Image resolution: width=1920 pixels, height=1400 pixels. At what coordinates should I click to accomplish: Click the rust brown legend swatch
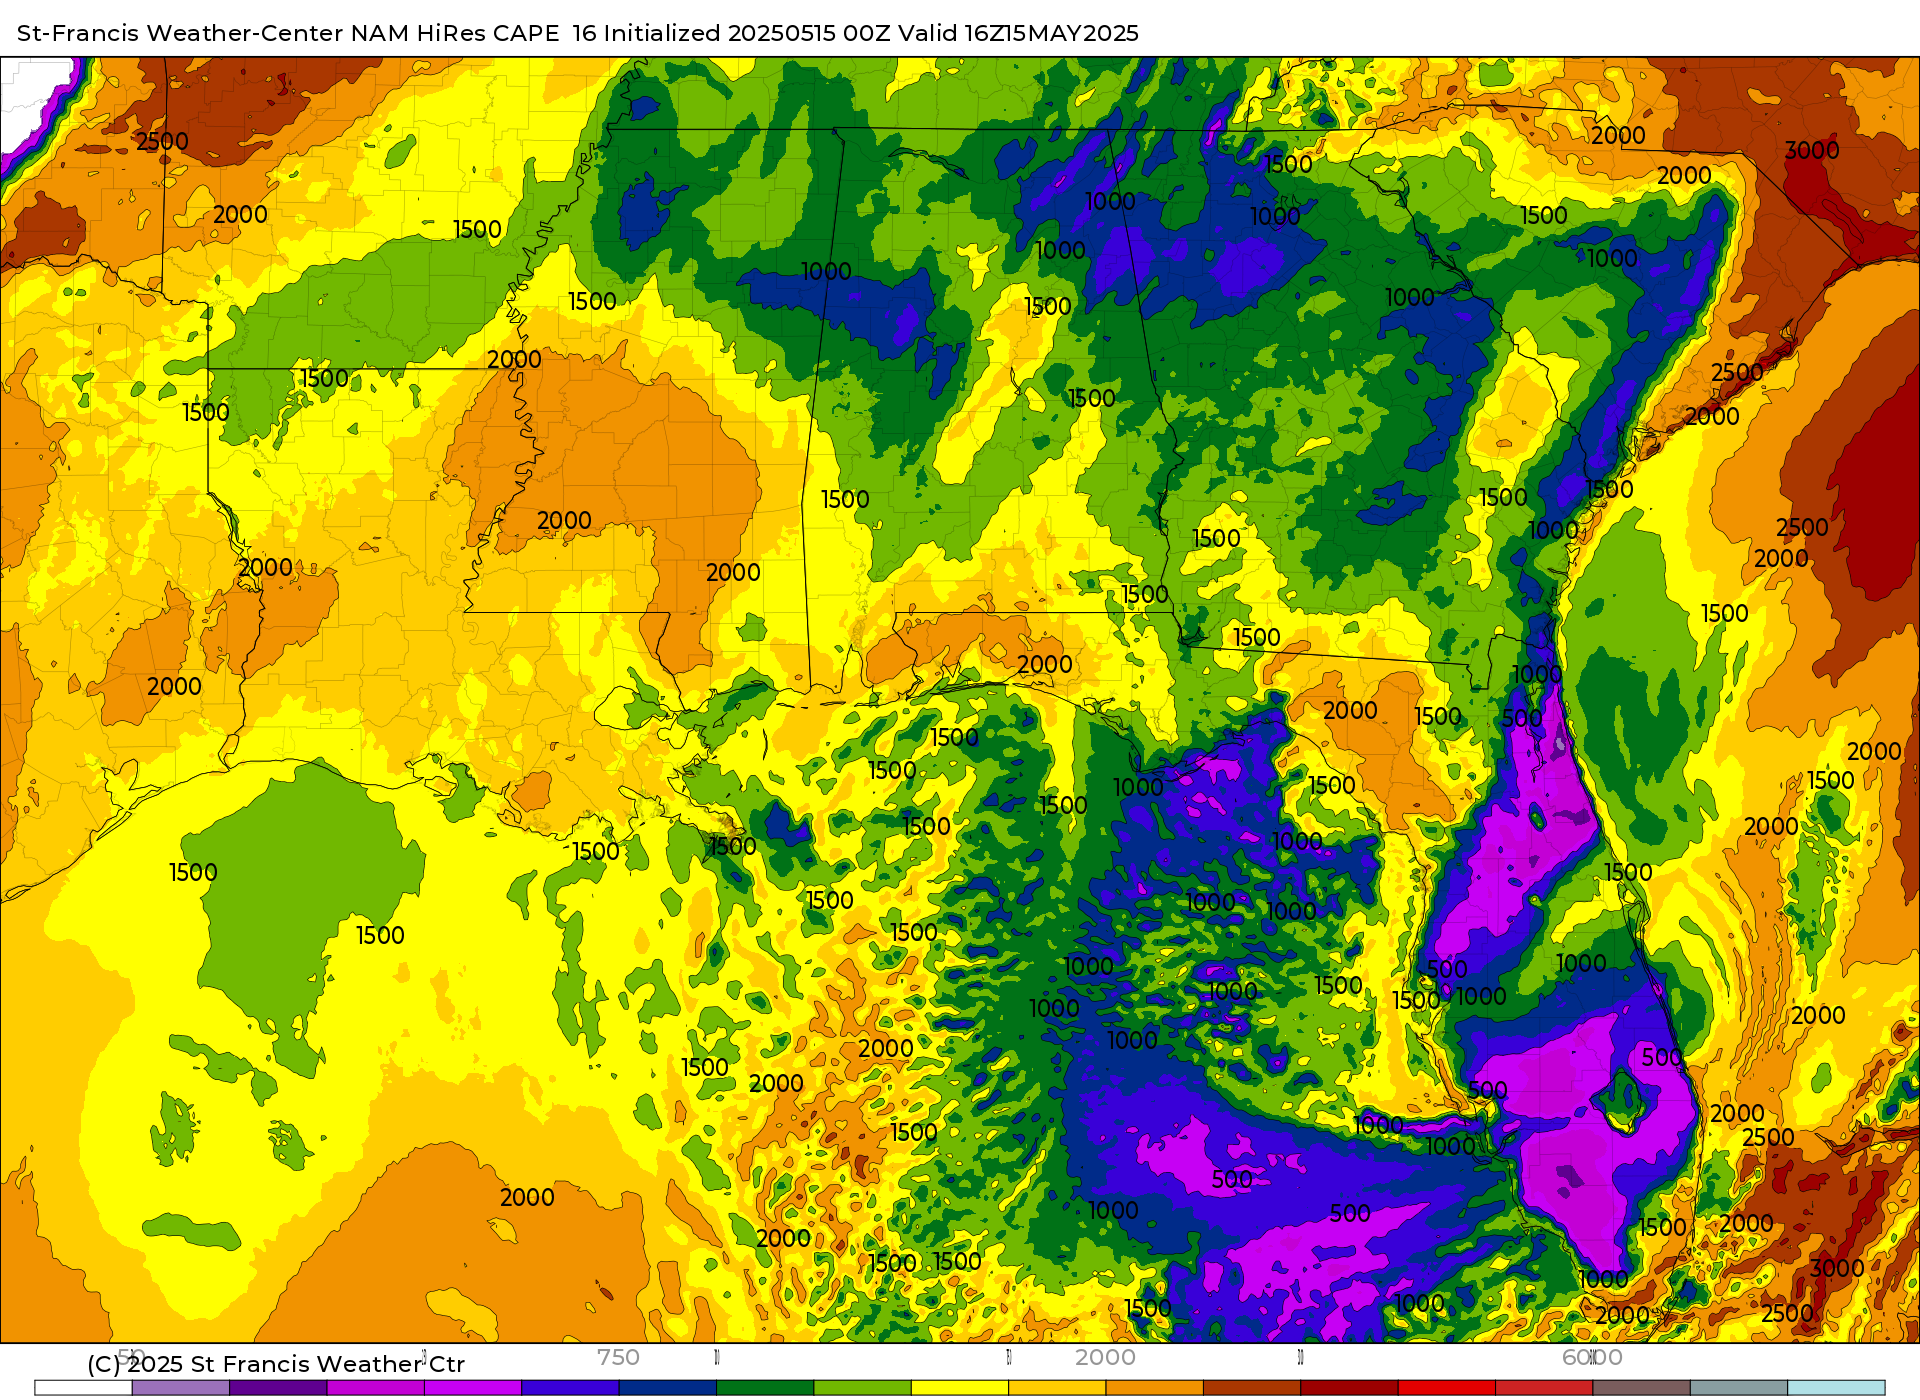pos(1252,1388)
